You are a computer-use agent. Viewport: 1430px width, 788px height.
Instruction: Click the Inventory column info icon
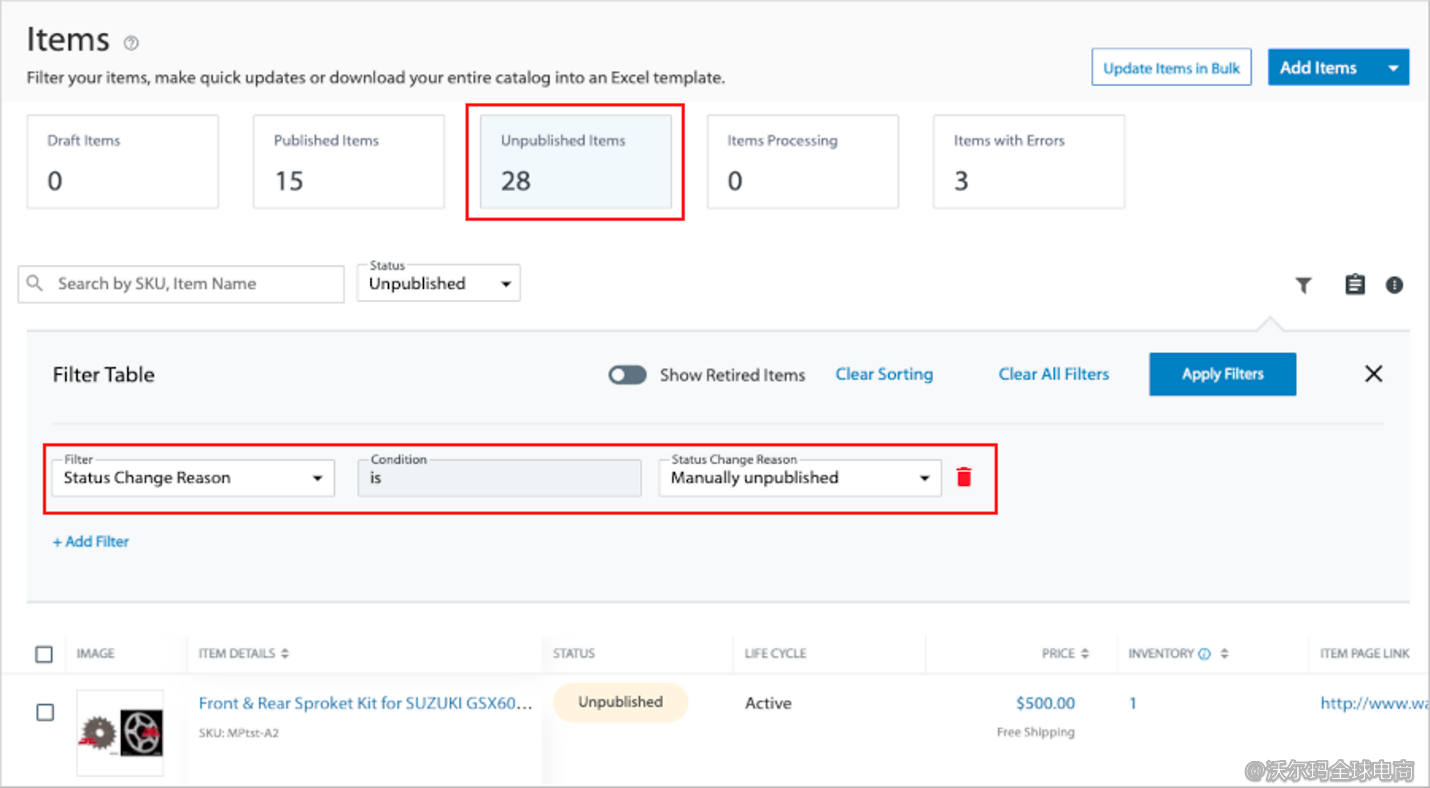point(1204,654)
